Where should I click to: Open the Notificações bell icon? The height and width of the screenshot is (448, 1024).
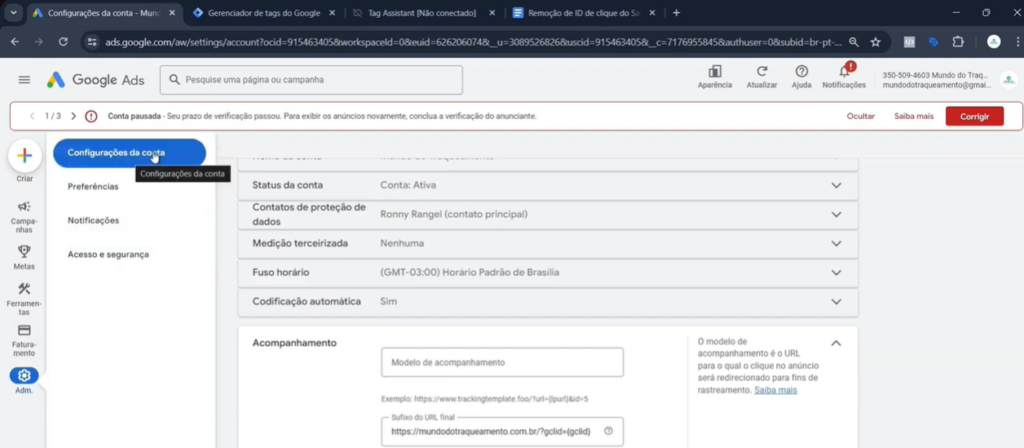[x=844, y=72]
